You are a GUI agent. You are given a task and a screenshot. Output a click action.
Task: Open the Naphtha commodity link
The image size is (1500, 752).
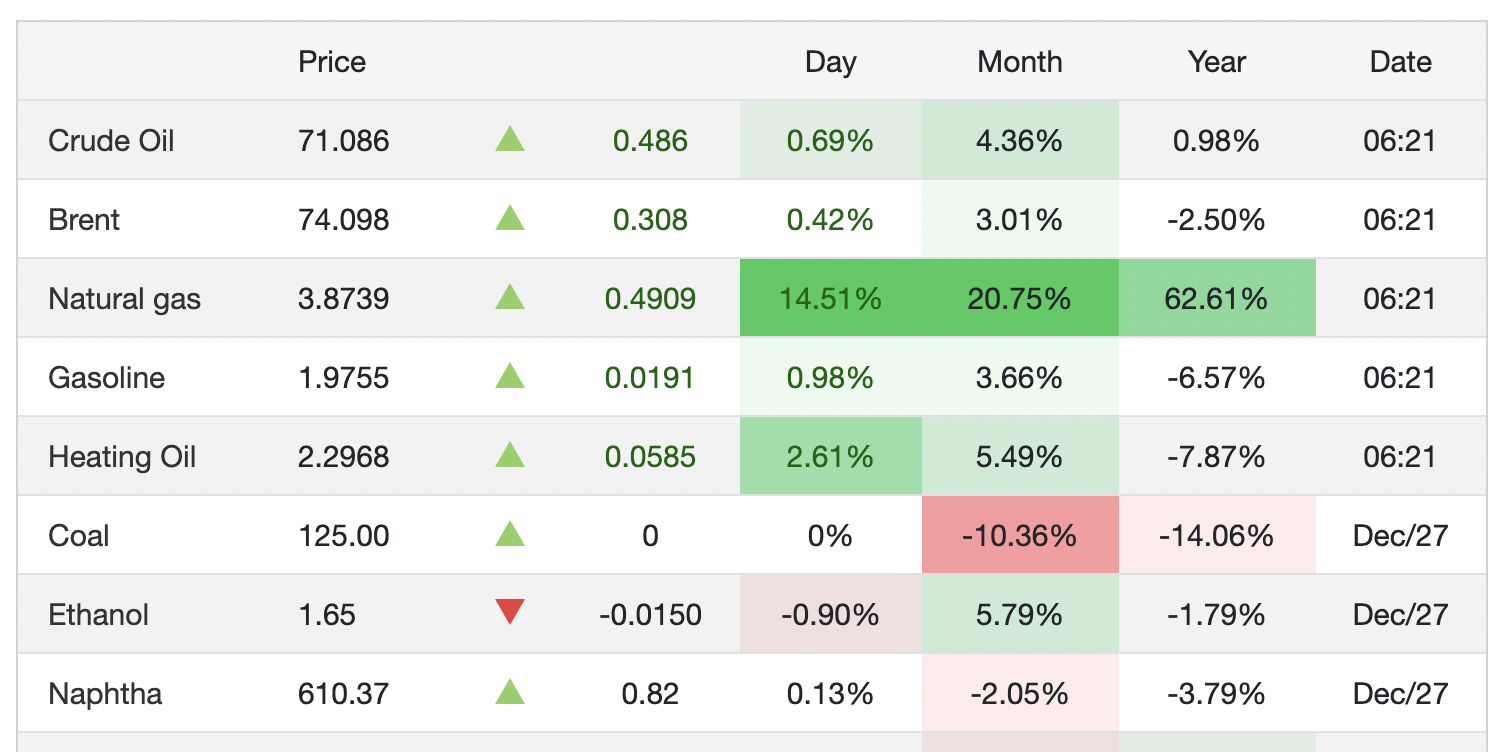(105, 693)
